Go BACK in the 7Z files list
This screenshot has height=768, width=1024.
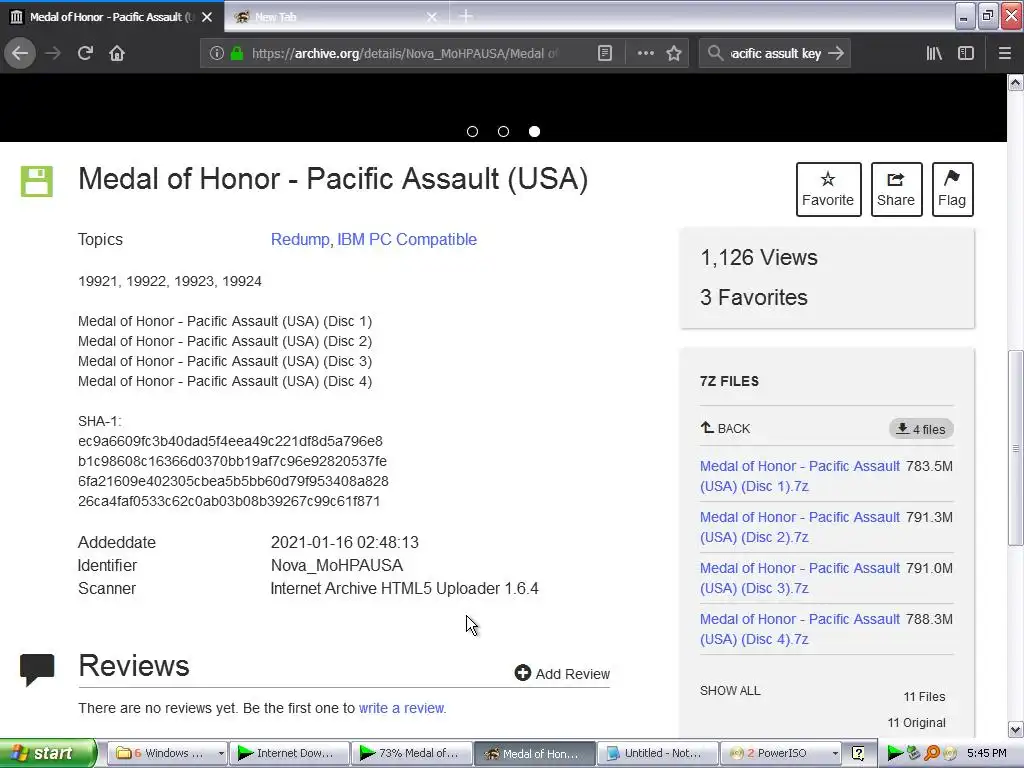725,428
